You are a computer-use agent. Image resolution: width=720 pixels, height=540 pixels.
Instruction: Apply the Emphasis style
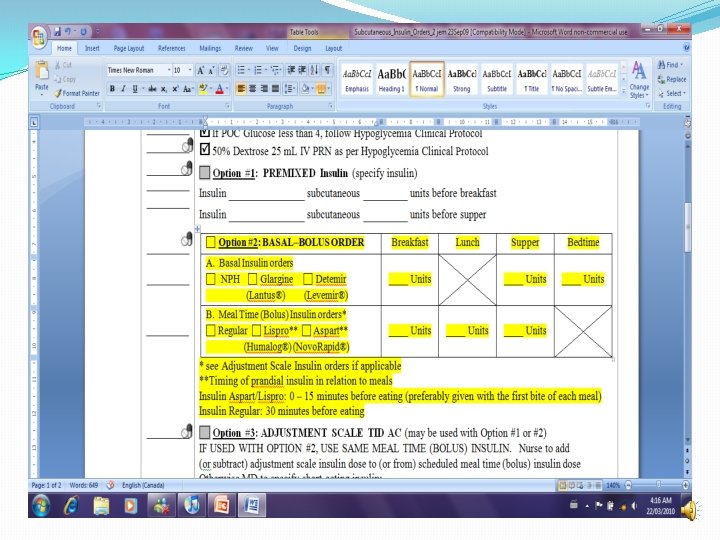[x=357, y=79]
